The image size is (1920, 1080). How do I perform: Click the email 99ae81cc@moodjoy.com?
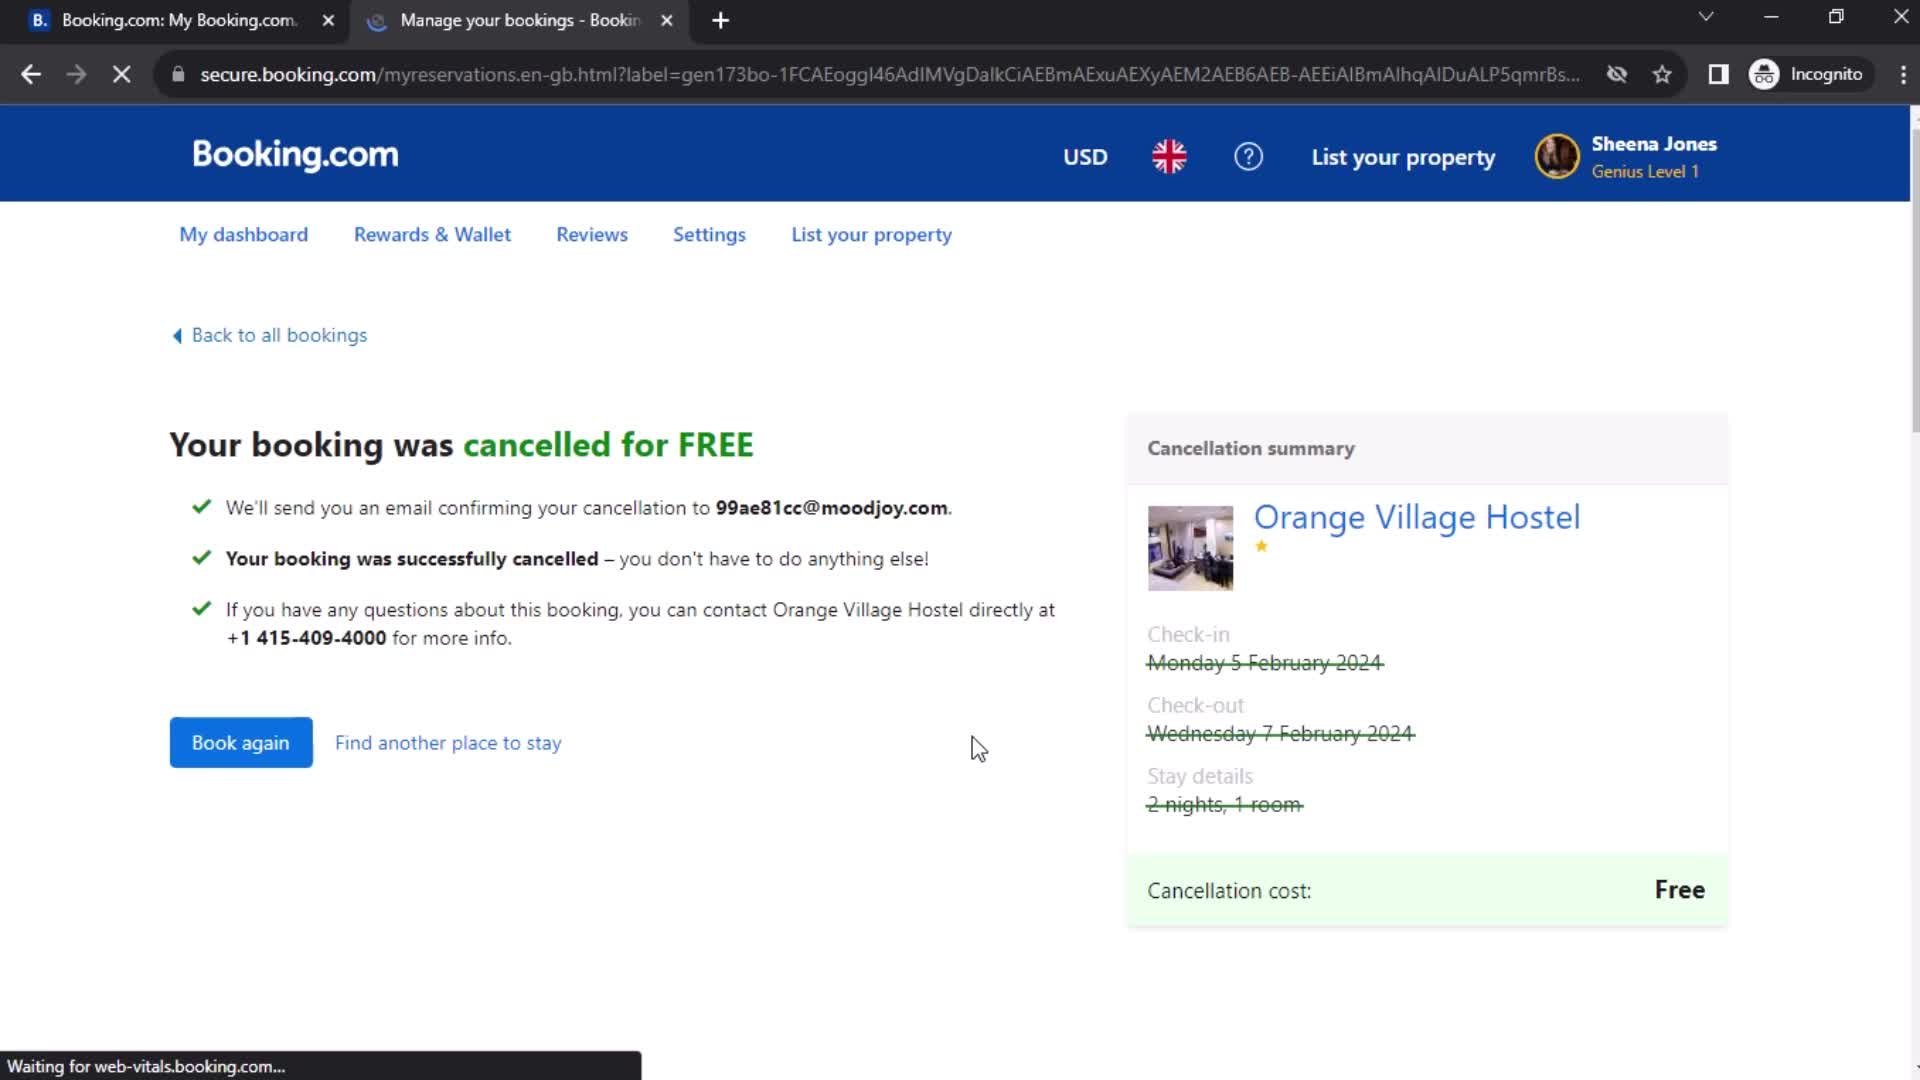point(832,508)
